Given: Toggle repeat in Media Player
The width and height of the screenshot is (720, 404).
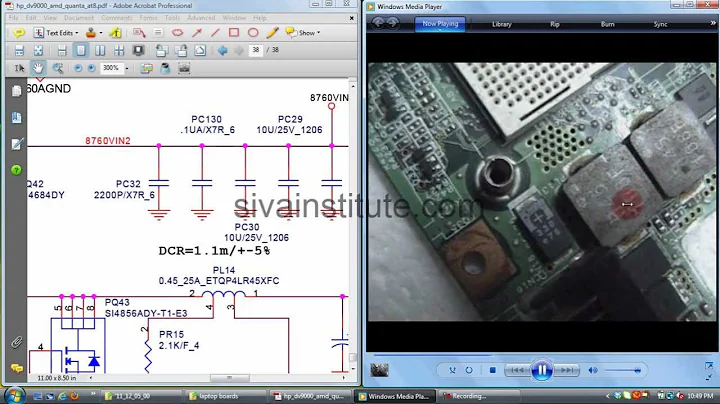Looking at the screenshot, I should pos(469,370).
